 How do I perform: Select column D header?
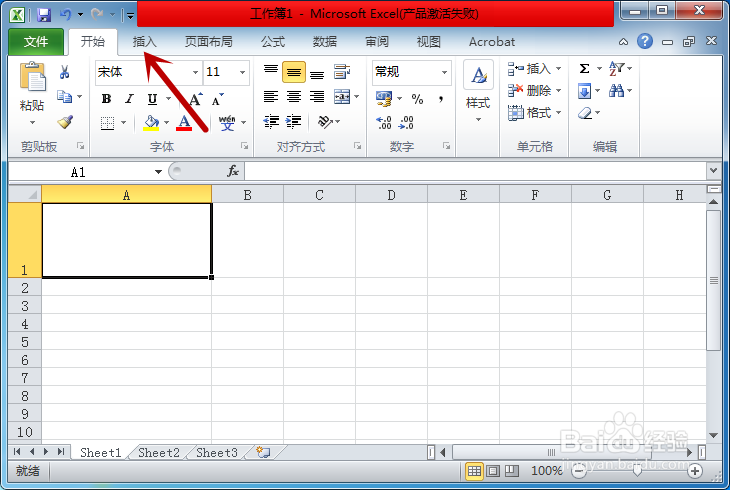(x=392, y=195)
